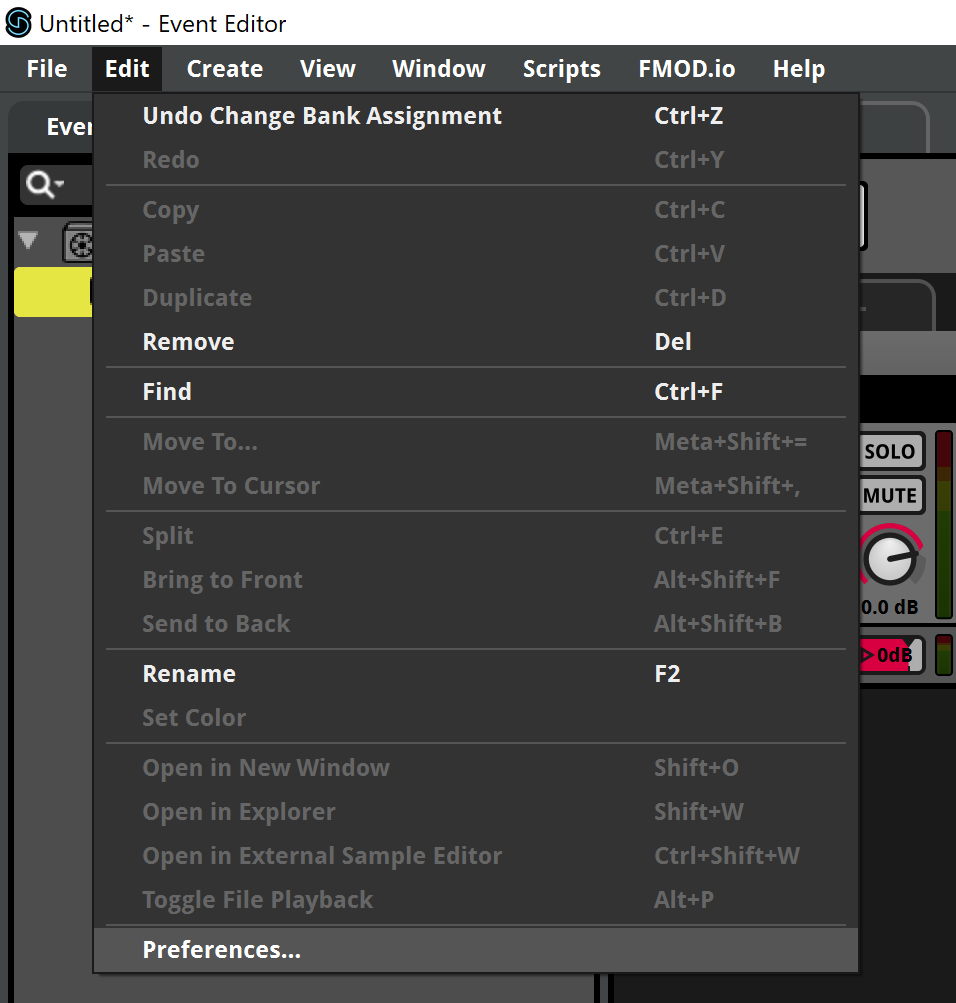Click greyed Open in External Sample Editor

[475, 856]
